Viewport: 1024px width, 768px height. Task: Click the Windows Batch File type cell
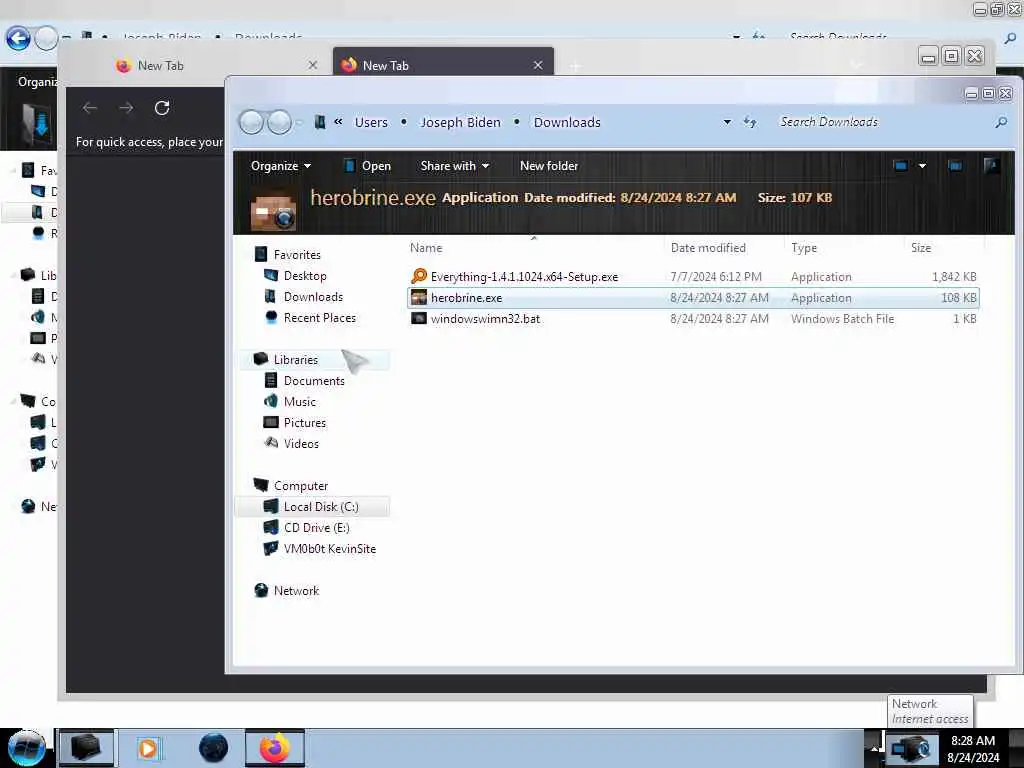point(842,319)
